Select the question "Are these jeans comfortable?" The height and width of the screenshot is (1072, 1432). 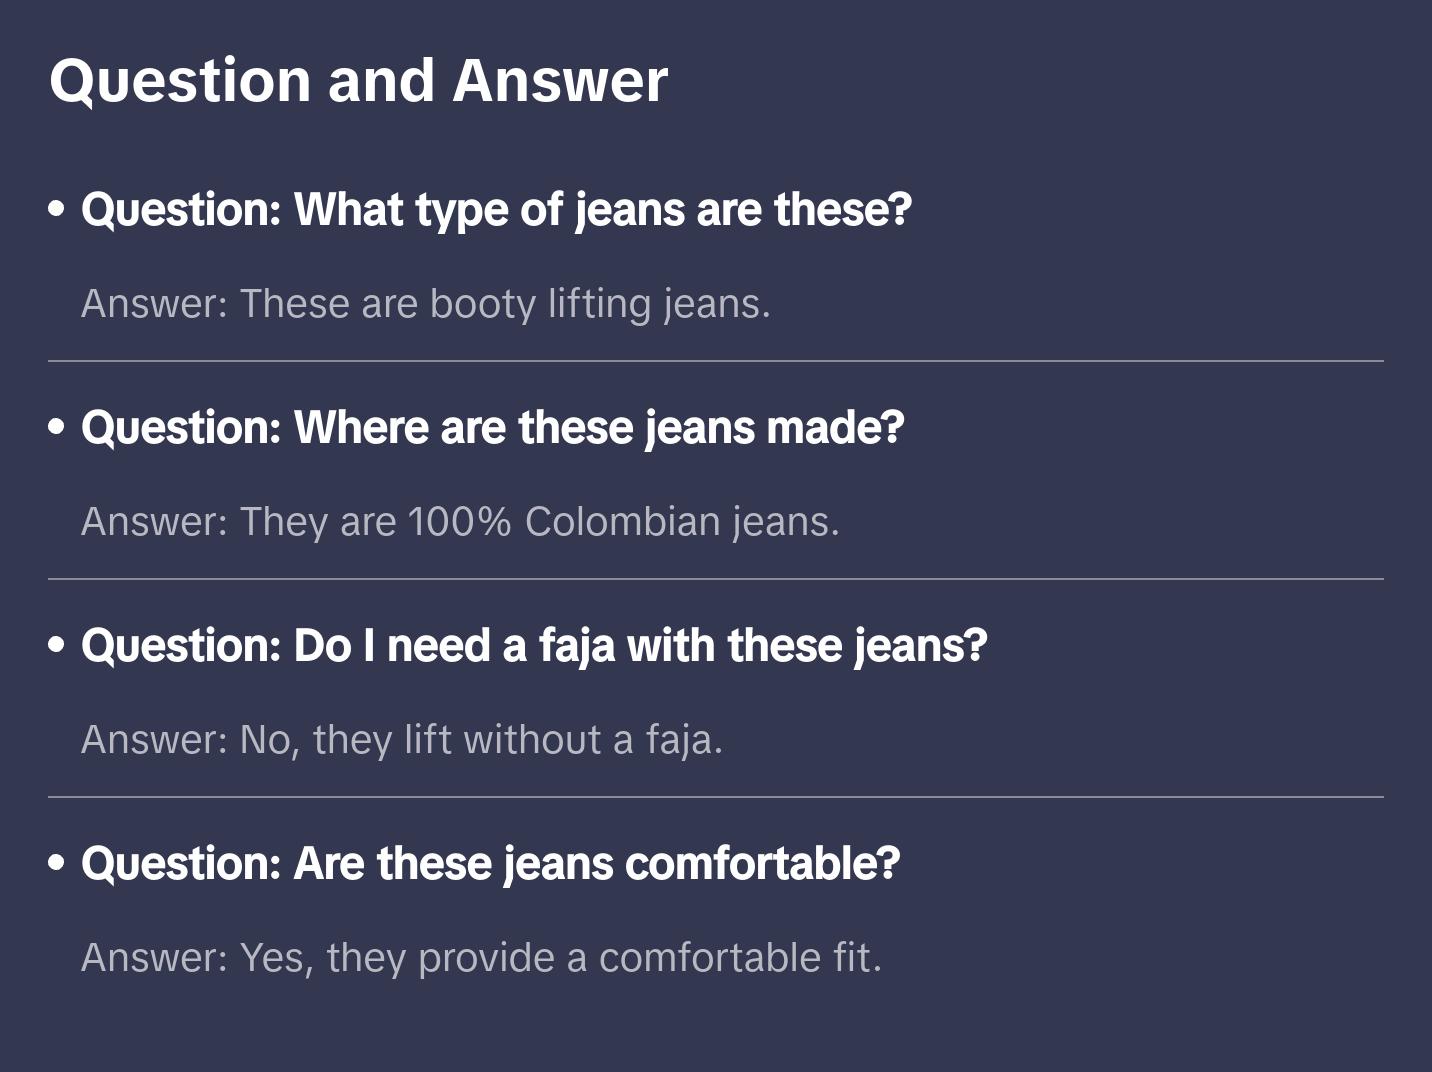pos(490,864)
